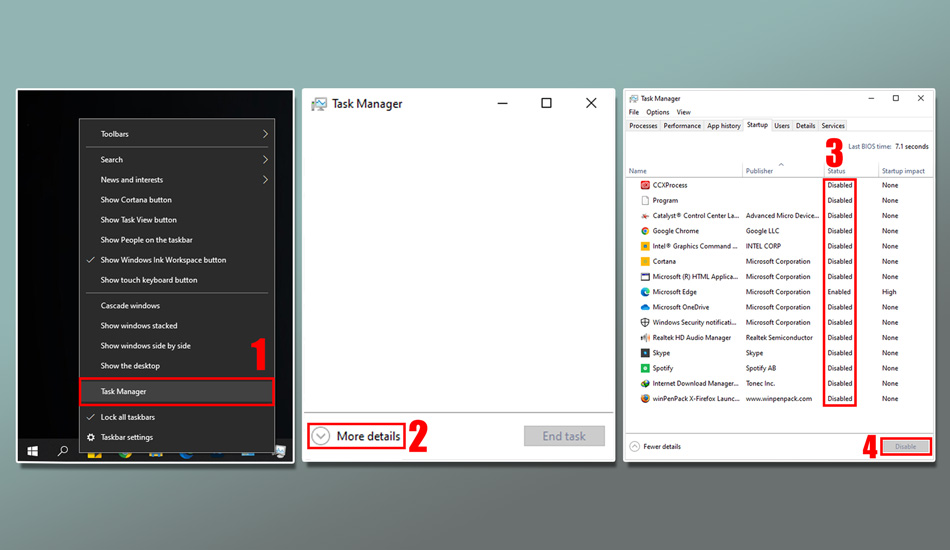This screenshot has width=950, height=550.
Task: Select the Intel Graphics Command icon
Action: 645,246
